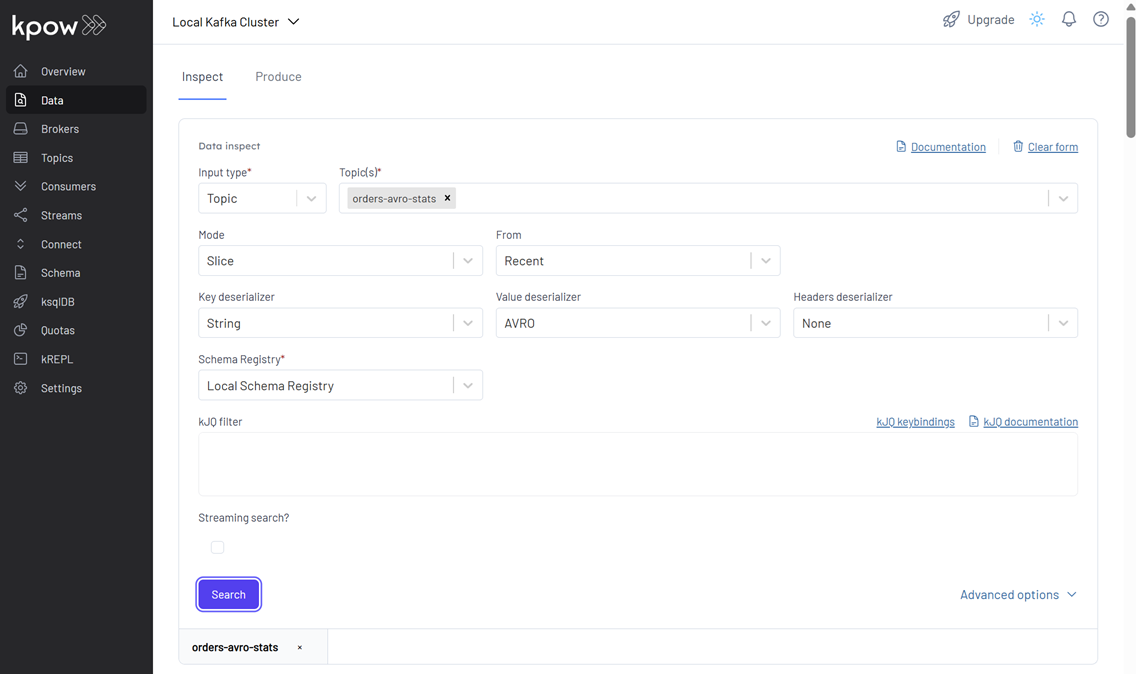Click the page vertical scrollbar

pos(1130,76)
